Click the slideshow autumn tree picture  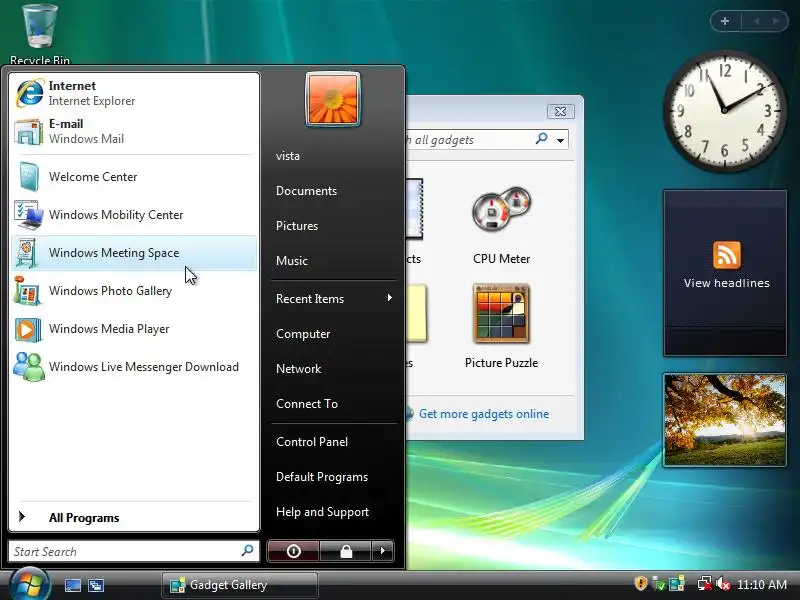tap(725, 420)
